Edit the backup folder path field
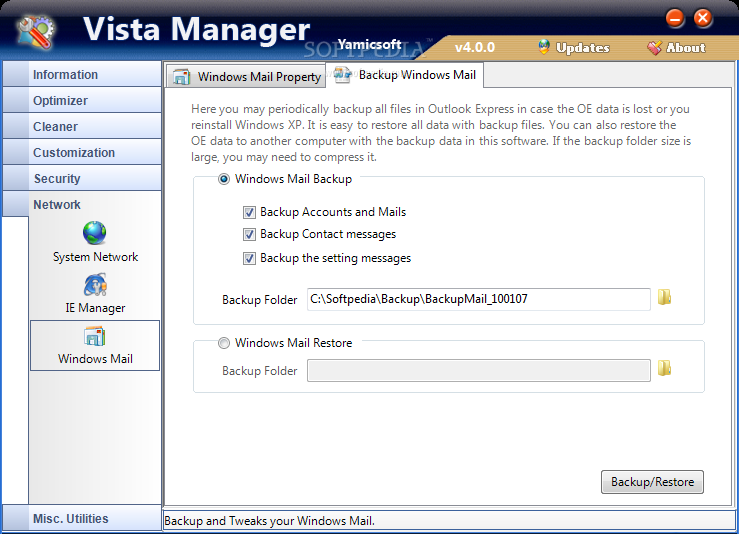The height and width of the screenshot is (534, 739). (479, 299)
